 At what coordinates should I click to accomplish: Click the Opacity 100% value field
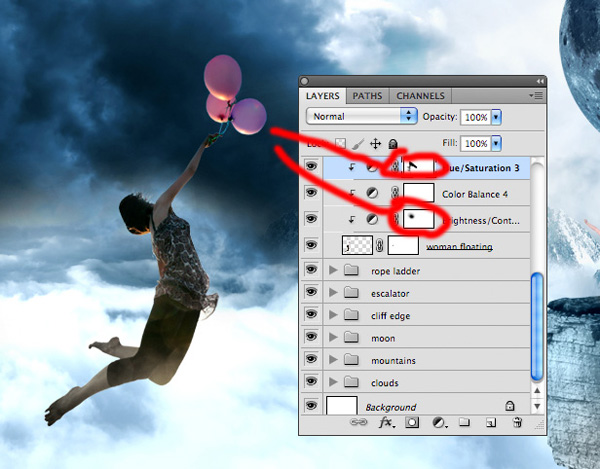476,117
